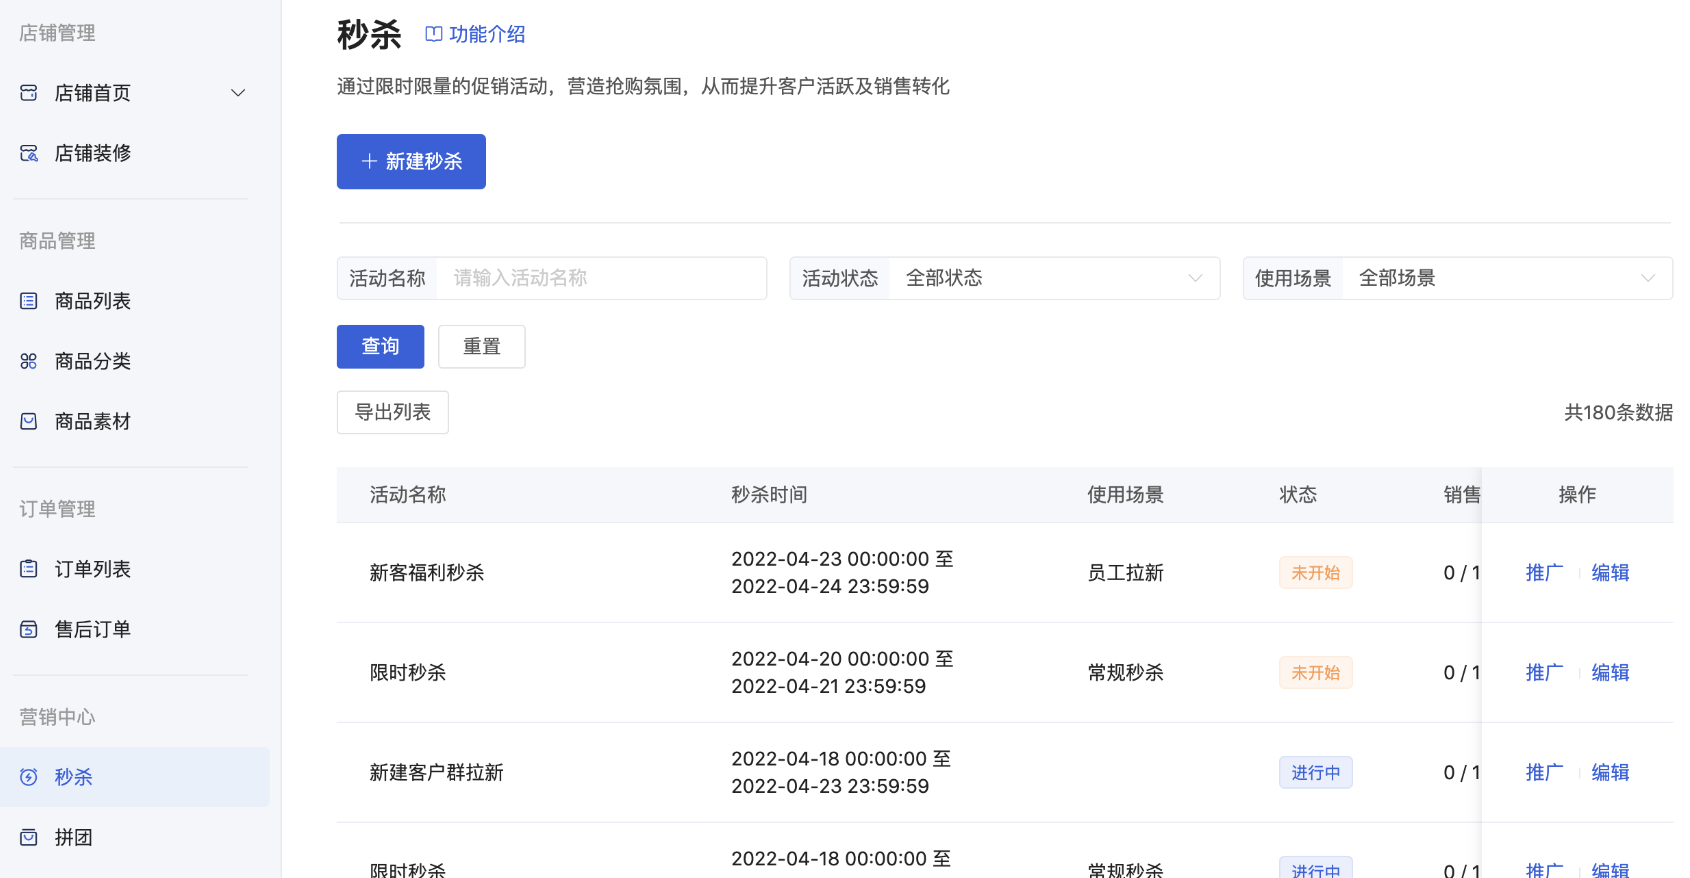Click the 商品素材 icon in sidebar
Viewport: 1690px width, 878px height.
pyautogui.click(x=29, y=421)
